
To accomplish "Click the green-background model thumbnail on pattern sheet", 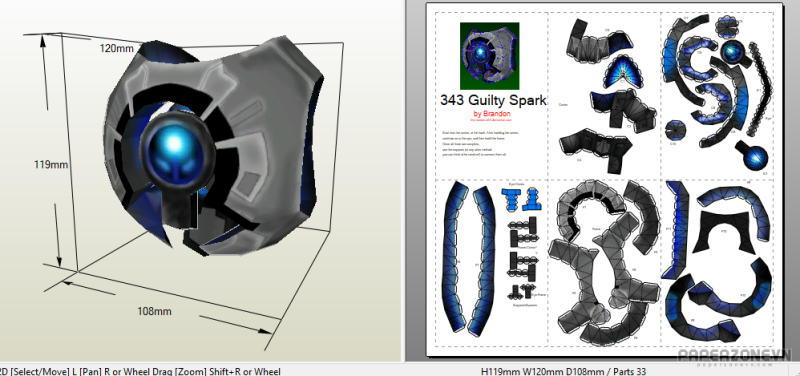I will coord(489,56).
